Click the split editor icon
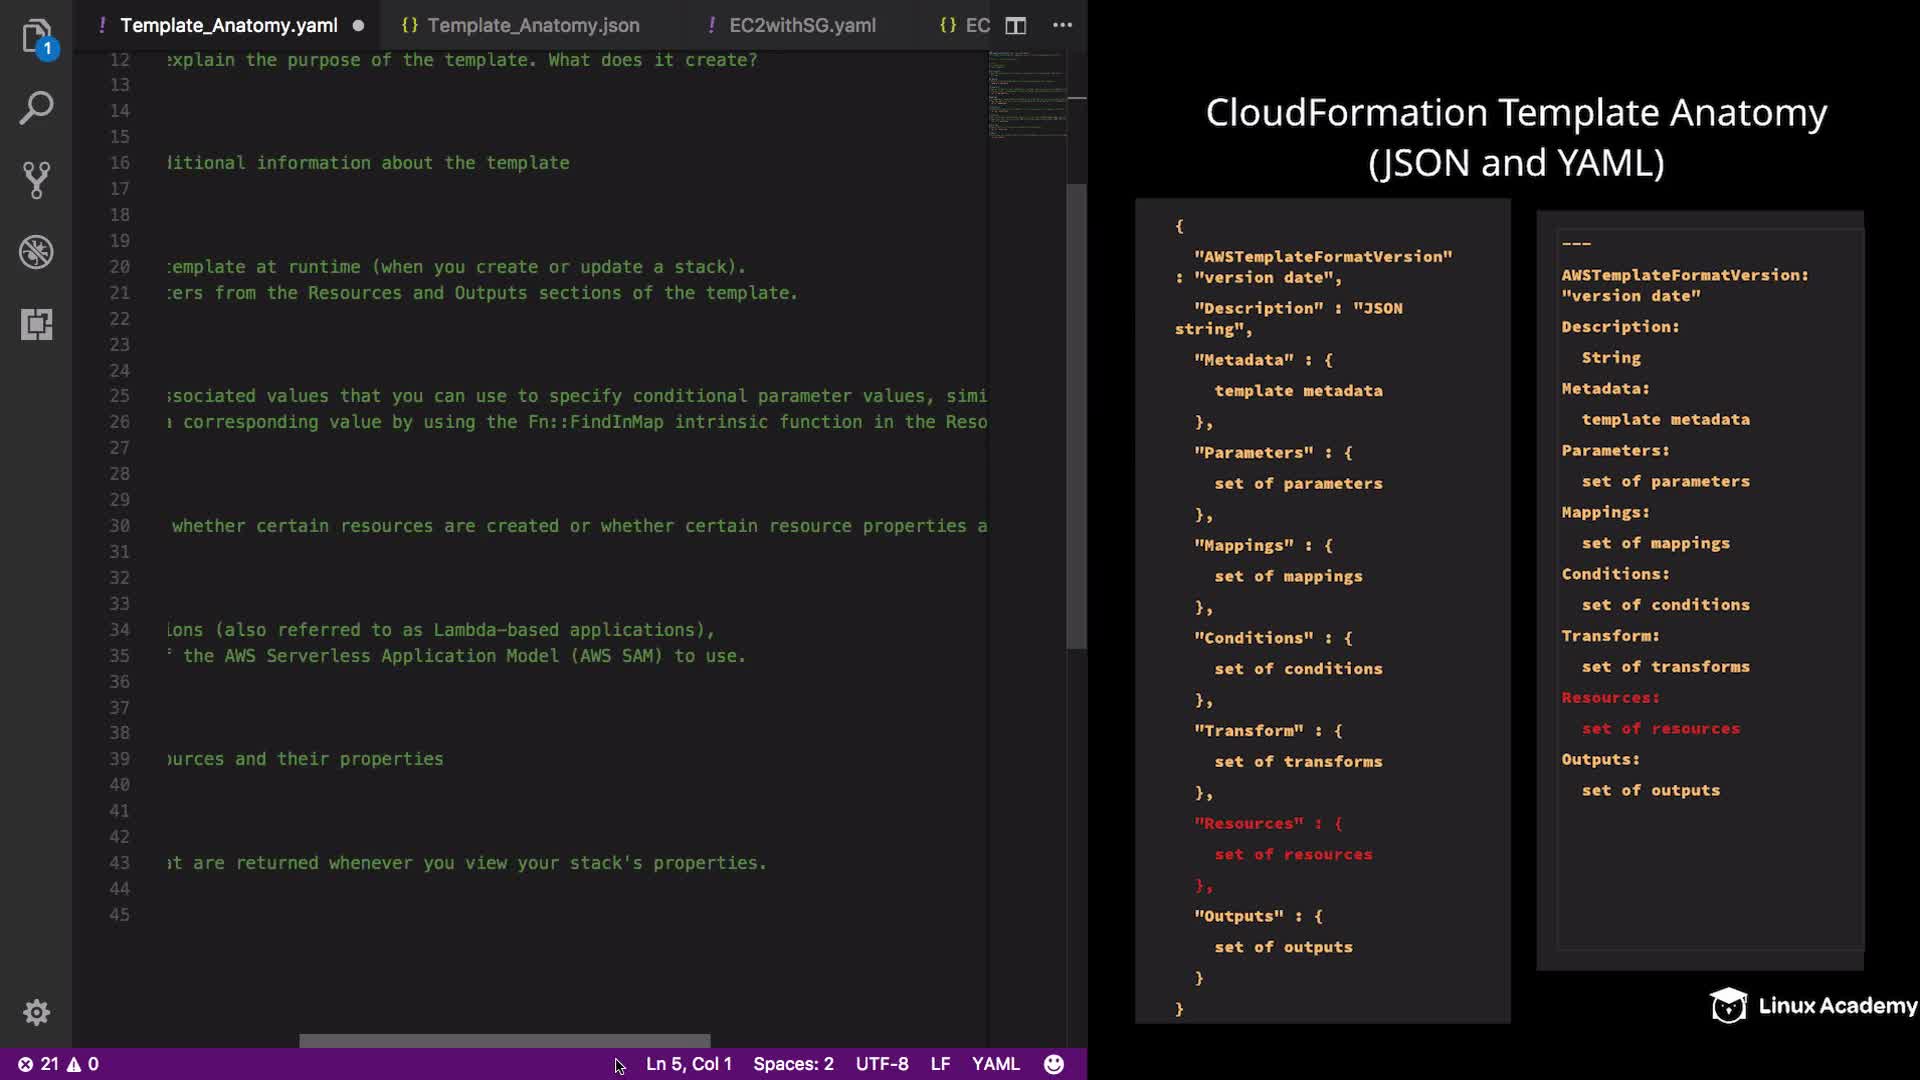This screenshot has height=1080, width=1920. click(x=1015, y=26)
